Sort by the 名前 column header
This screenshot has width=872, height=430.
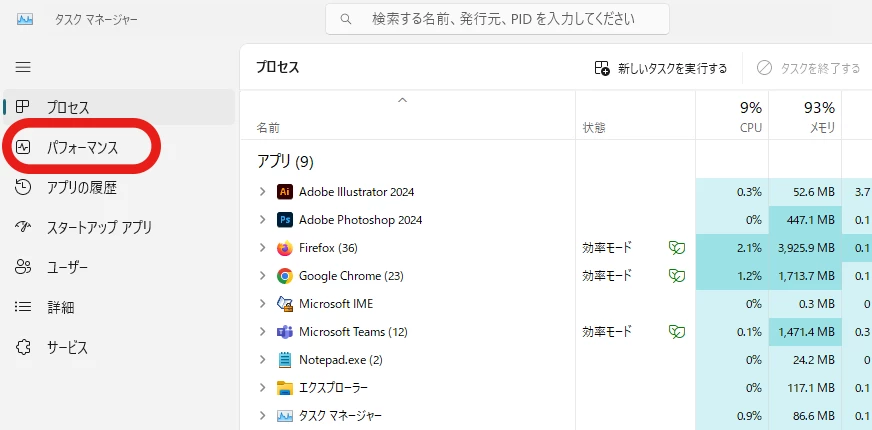[x=409, y=115]
